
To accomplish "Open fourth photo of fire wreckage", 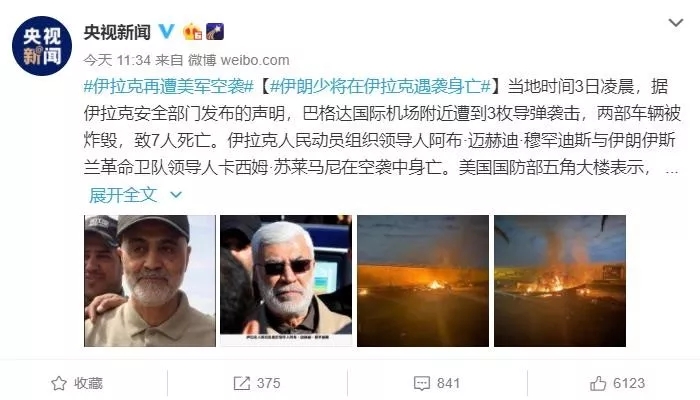I will tap(560, 281).
